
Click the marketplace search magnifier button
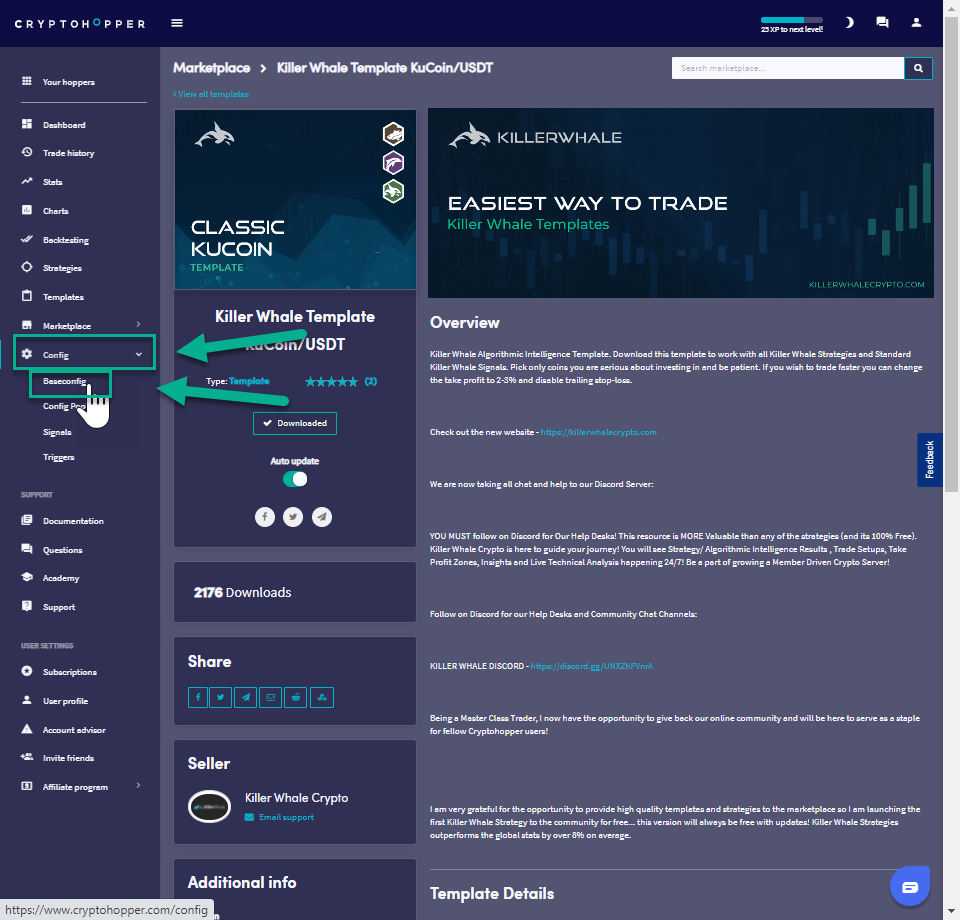(x=918, y=68)
